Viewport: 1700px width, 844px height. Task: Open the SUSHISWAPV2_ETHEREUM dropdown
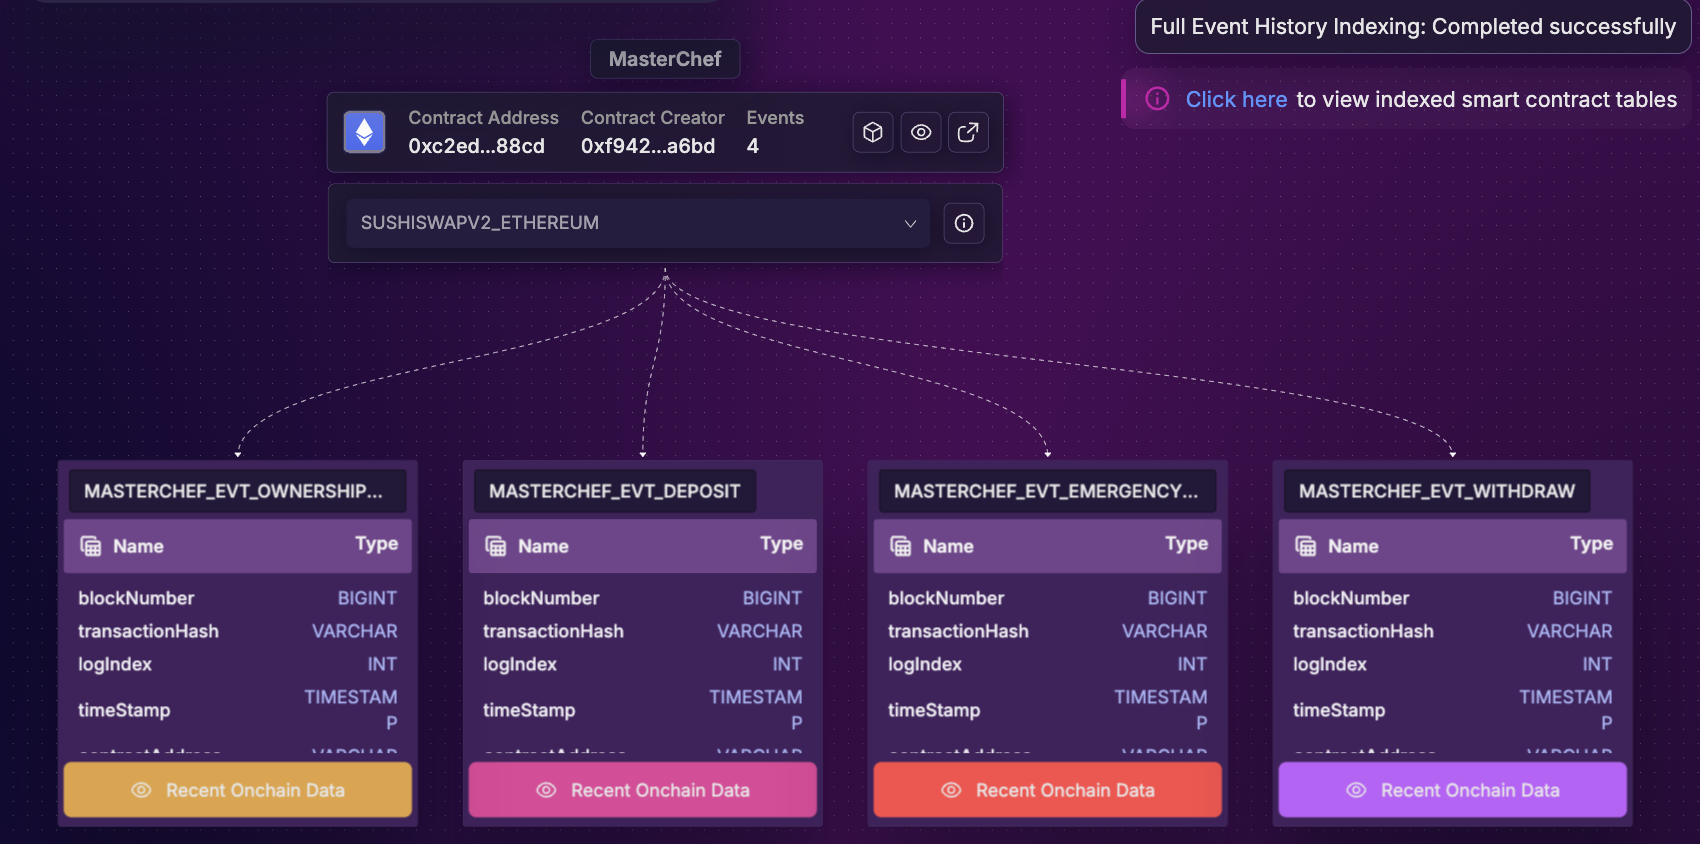tap(638, 223)
